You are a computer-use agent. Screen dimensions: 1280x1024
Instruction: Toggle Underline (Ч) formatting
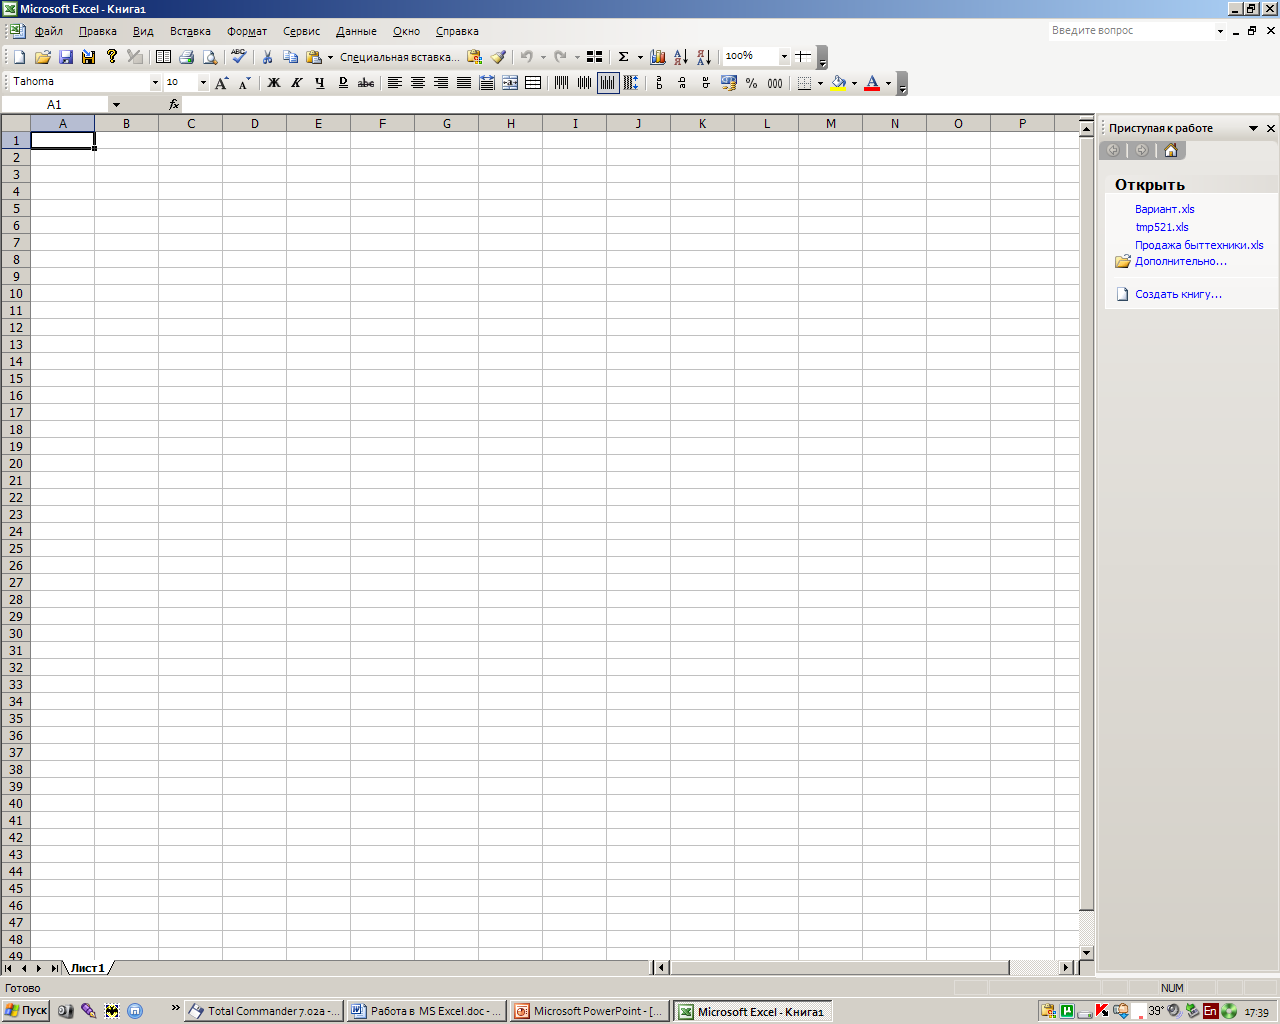[x=320, y=83]
